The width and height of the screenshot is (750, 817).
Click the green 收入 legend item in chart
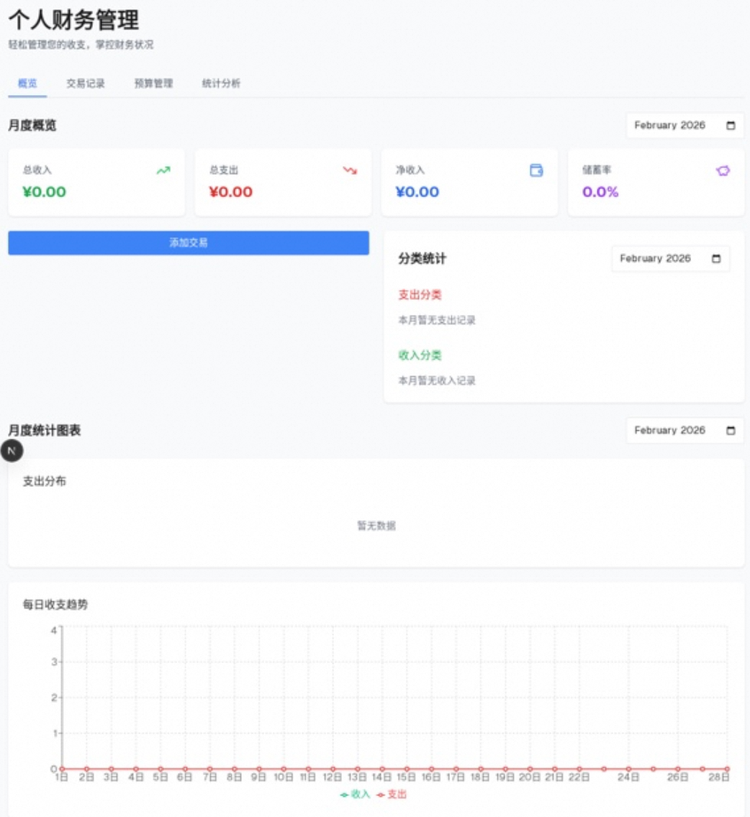point(355,795)
